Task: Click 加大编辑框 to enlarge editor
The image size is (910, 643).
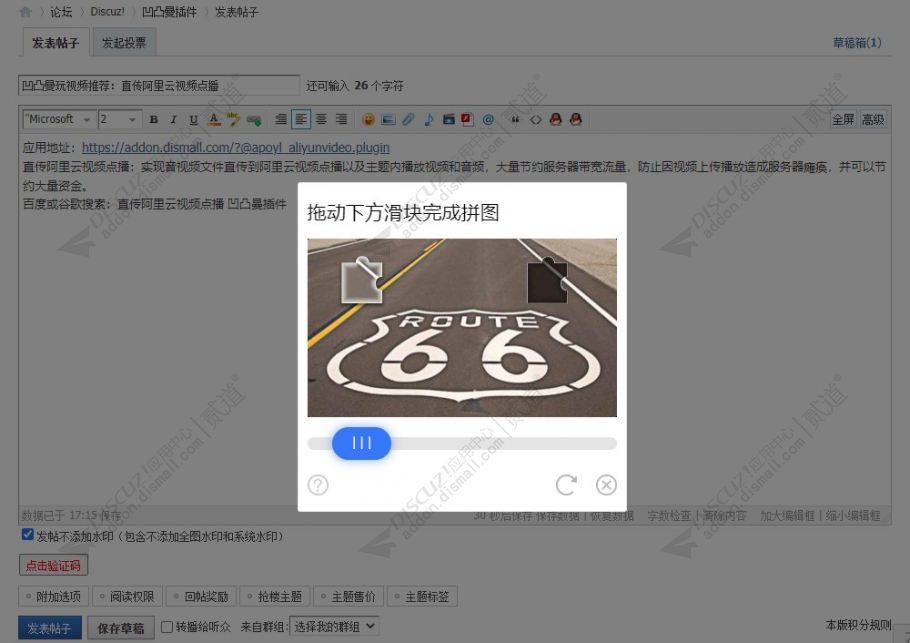Action: pos(788,515)
